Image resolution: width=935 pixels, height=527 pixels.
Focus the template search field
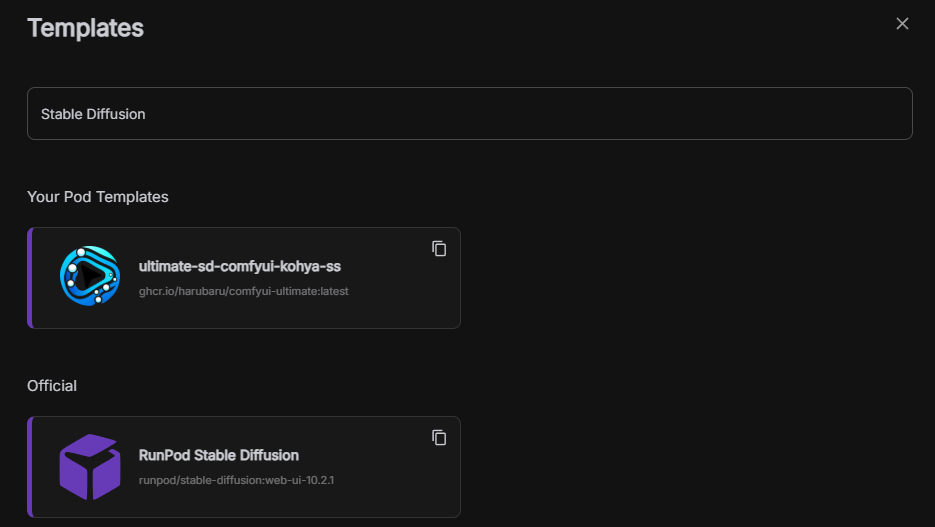click(470, 114)
